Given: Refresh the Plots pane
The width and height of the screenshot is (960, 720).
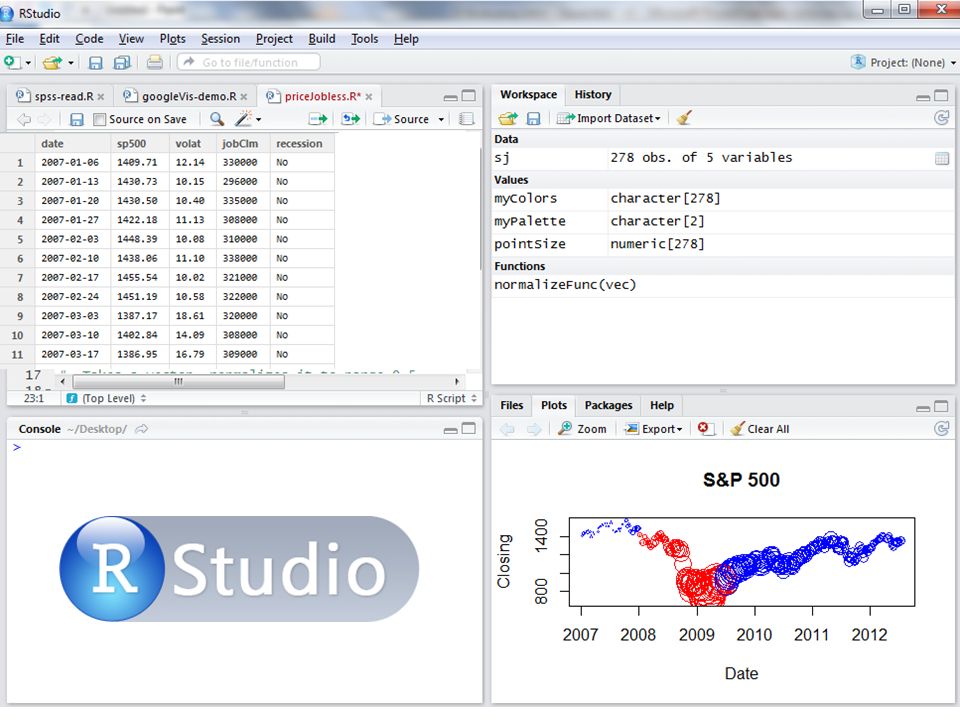Looking at the screenshot, I should click(942, 429).
